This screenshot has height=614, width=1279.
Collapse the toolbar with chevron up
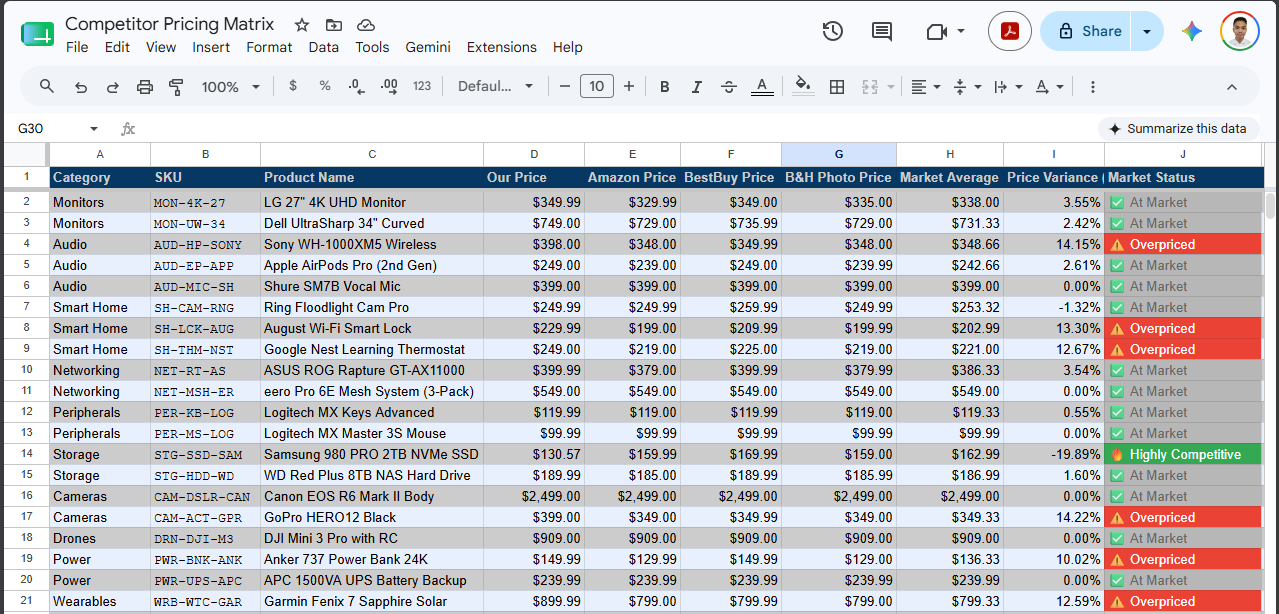pos(1232,87)
